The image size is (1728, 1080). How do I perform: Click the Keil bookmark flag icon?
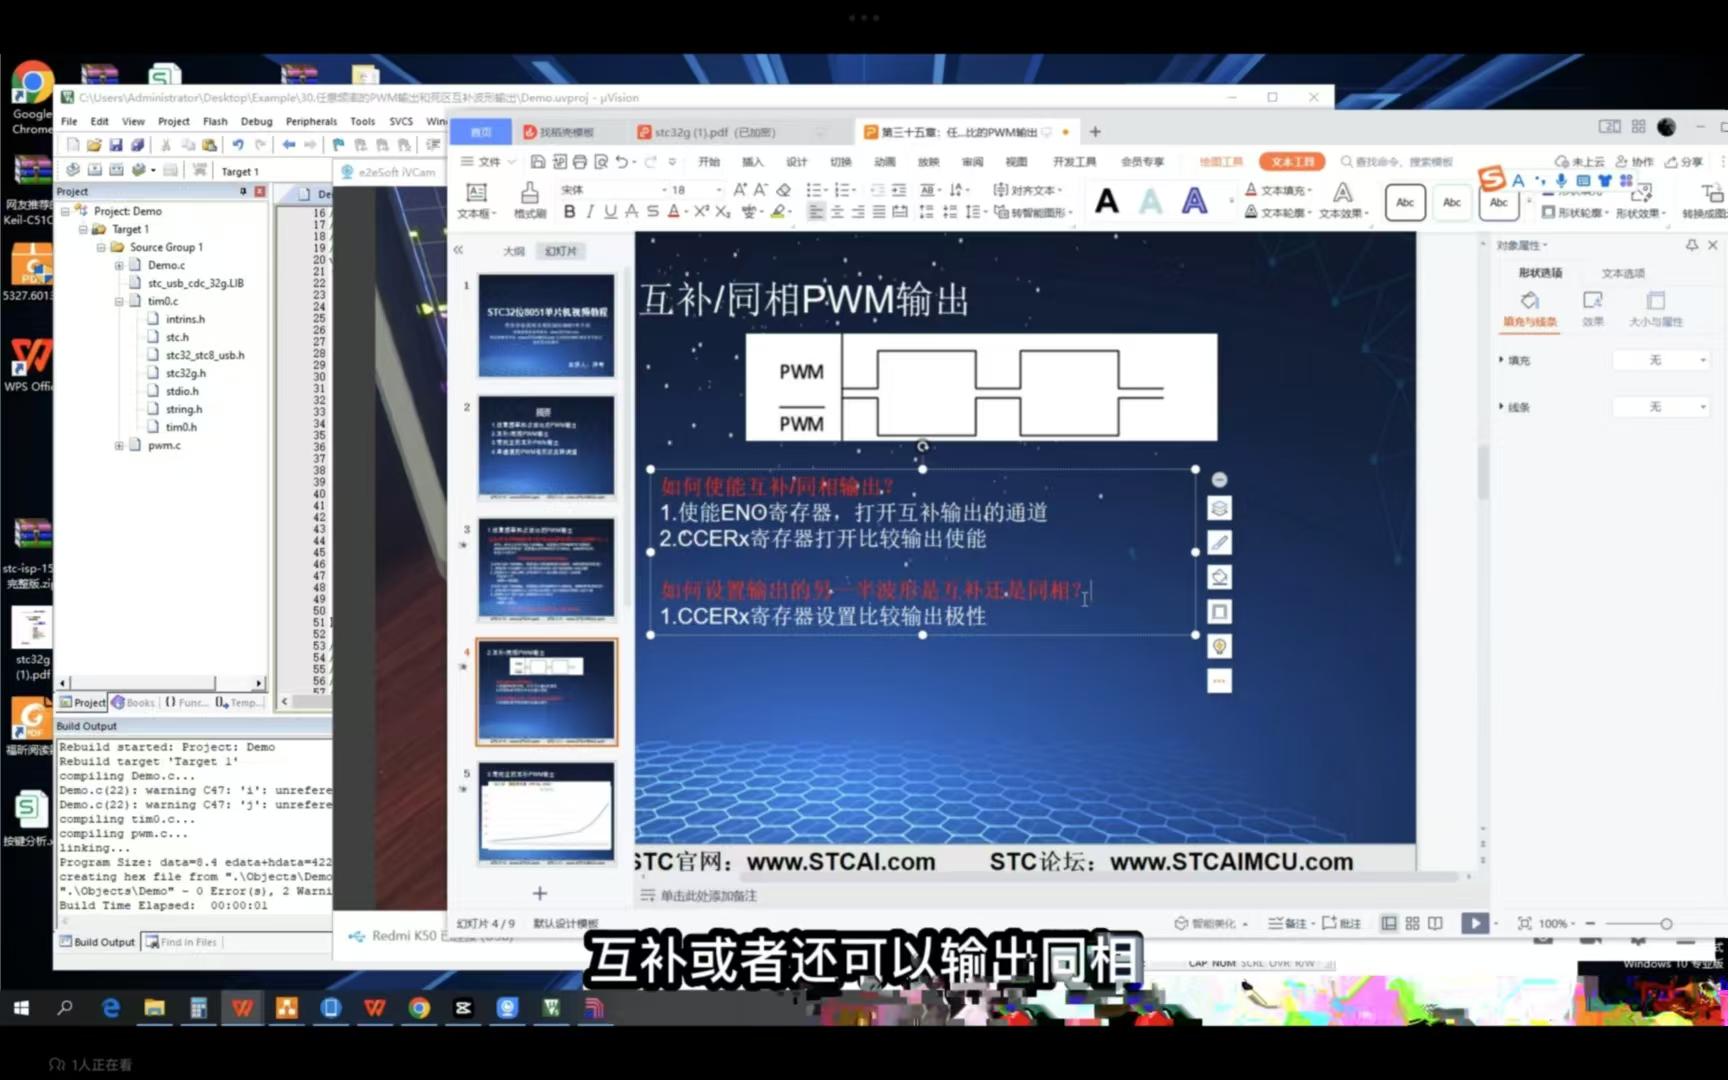338,145
